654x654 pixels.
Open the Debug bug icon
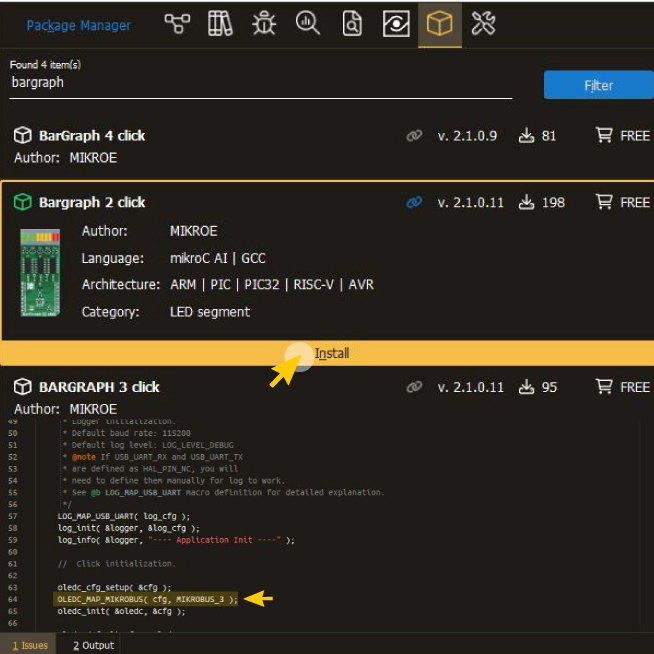click(x=264, y=23)
